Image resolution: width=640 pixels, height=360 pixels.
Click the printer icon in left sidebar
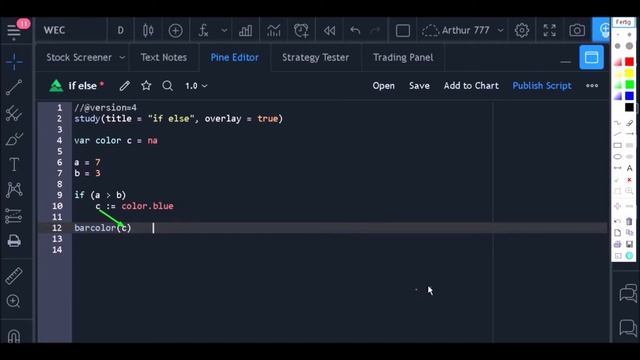pyautogui.click(x=14, y=241)
